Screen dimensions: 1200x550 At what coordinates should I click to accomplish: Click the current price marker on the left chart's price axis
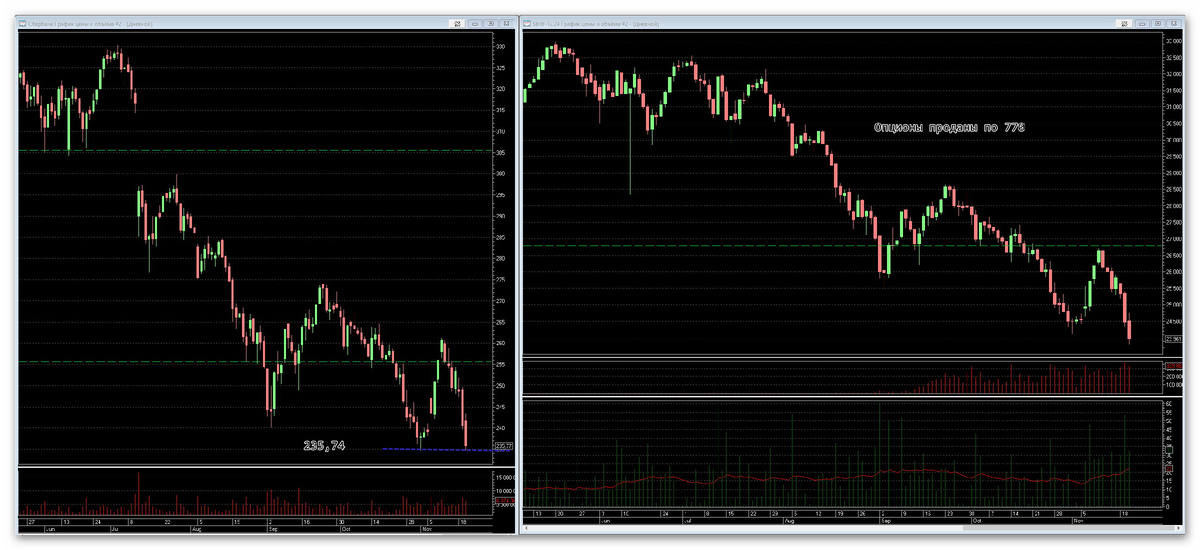pyautogui.click(x=502, y=446)
